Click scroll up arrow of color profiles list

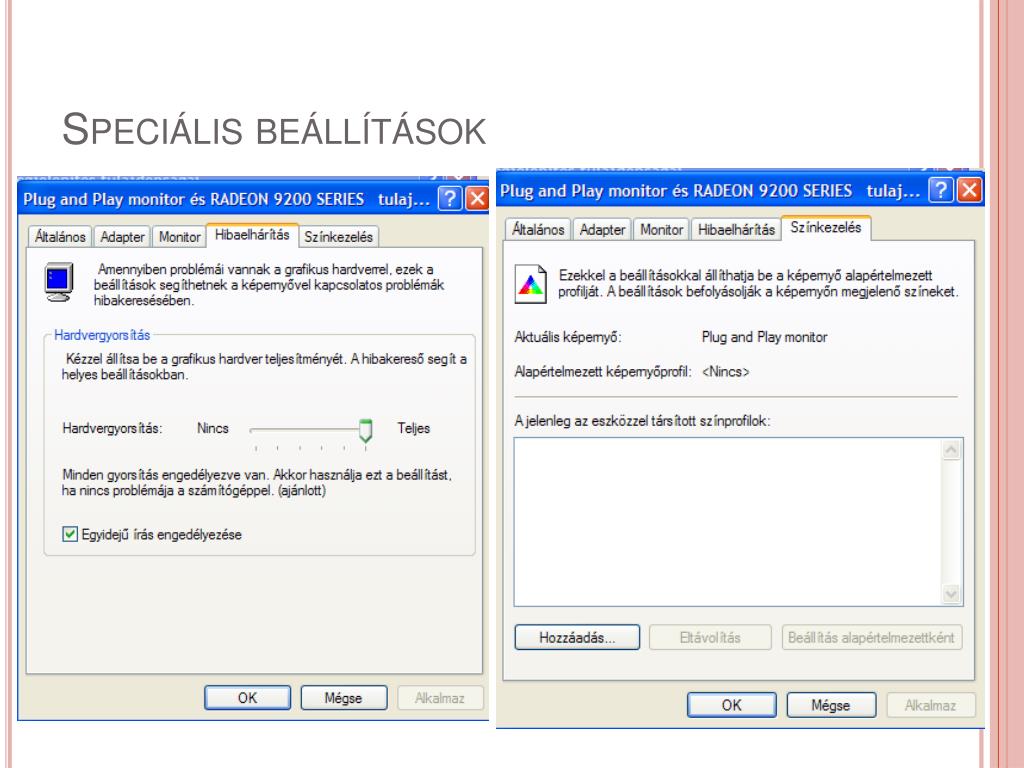coord(951,450)
